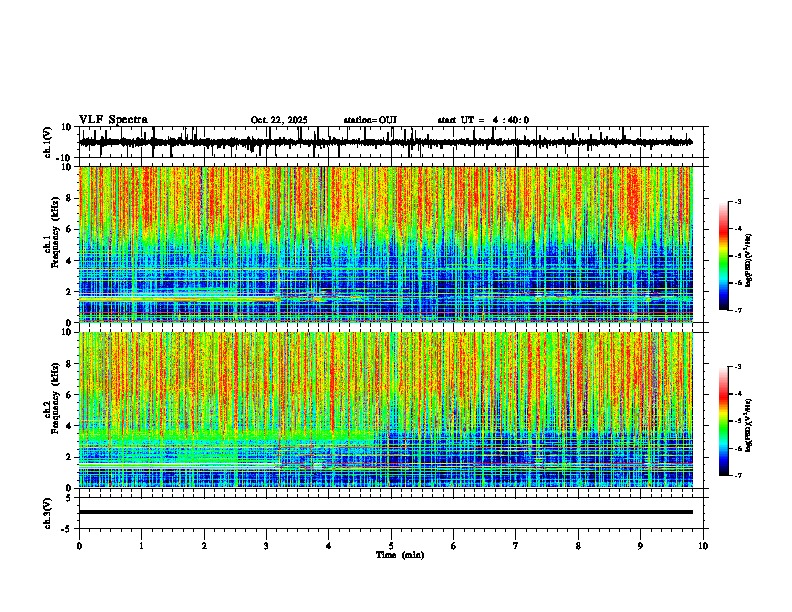The height and width of the screenshot is (612, 792).
Task: Click the "4" kHz tick of ch.1 spectrogram
Action: 70,261
